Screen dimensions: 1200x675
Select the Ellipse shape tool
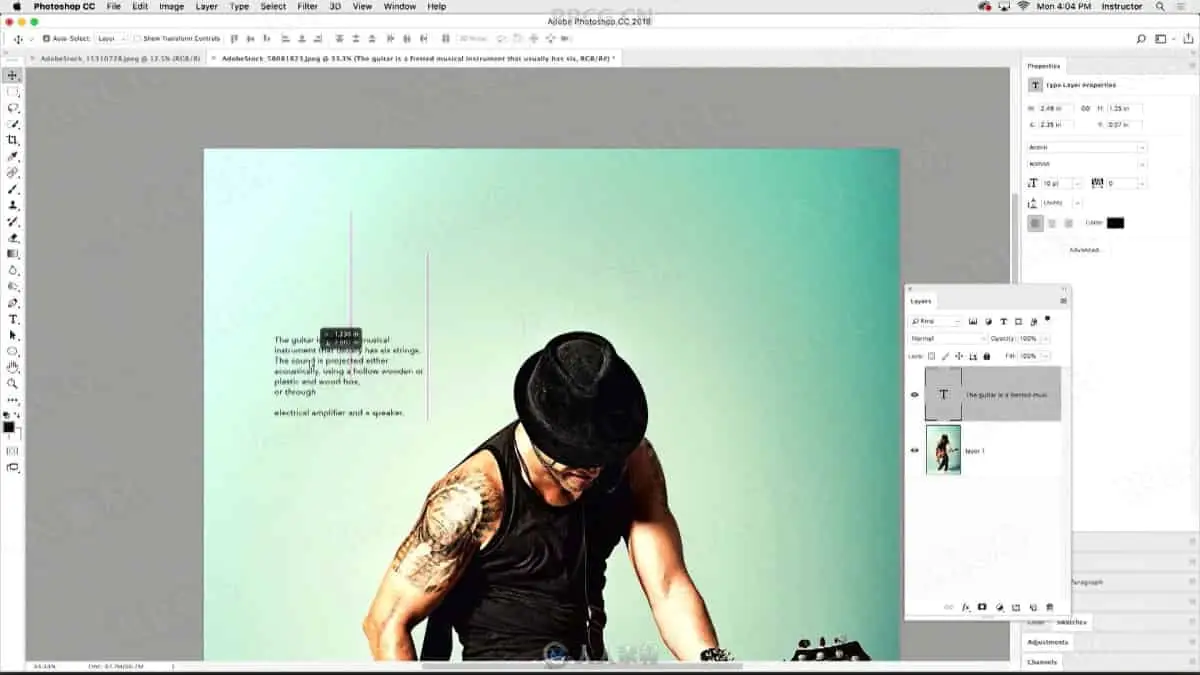[x=13, y=351]
